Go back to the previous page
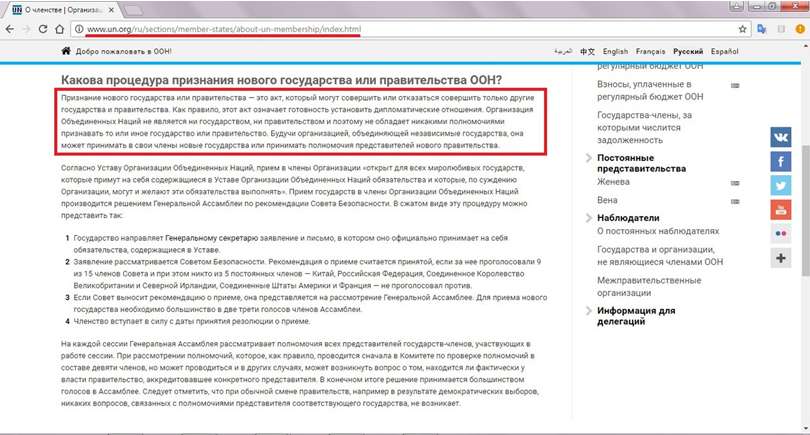 pos(10,28)
